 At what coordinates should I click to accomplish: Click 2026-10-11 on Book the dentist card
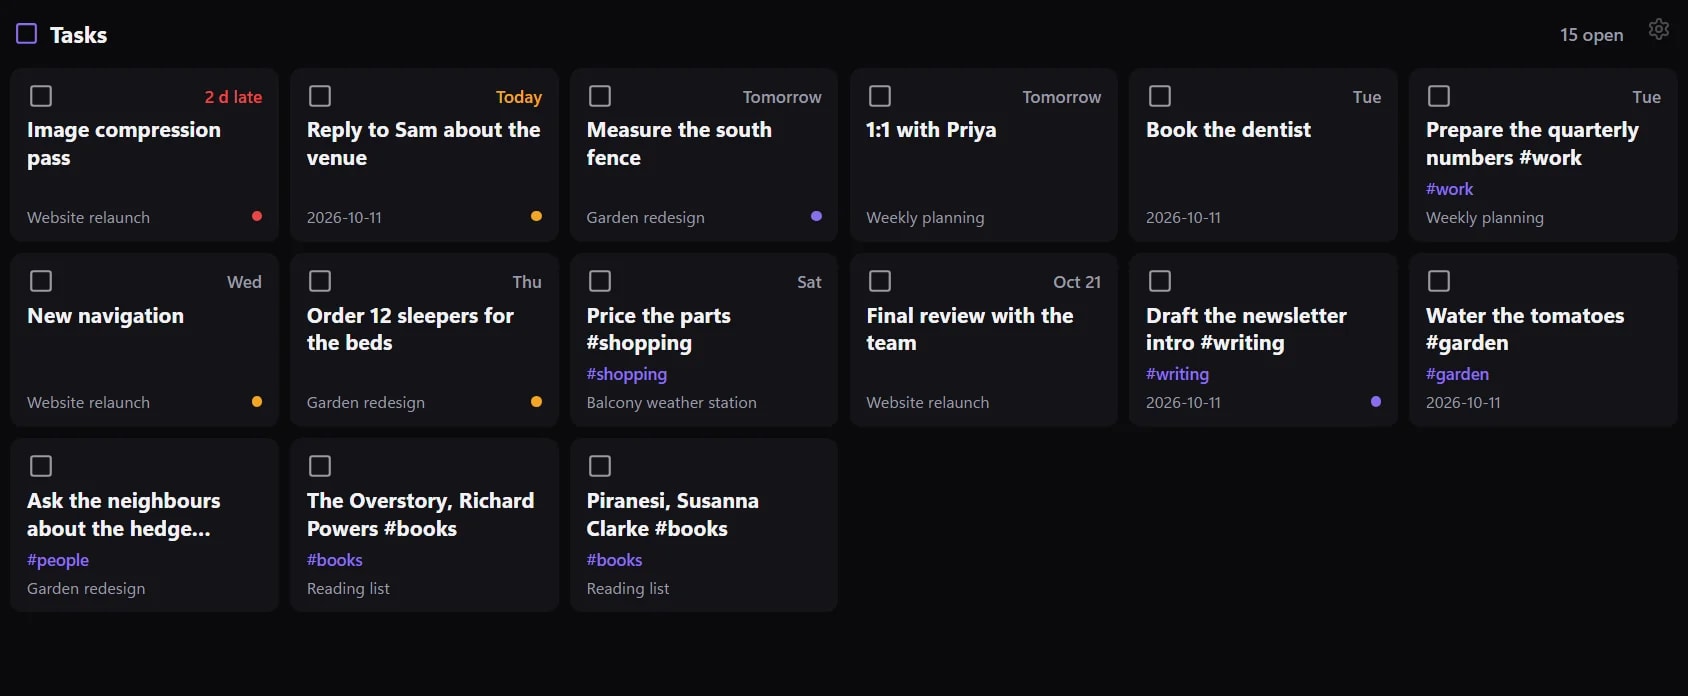[x=1183, y=217]
